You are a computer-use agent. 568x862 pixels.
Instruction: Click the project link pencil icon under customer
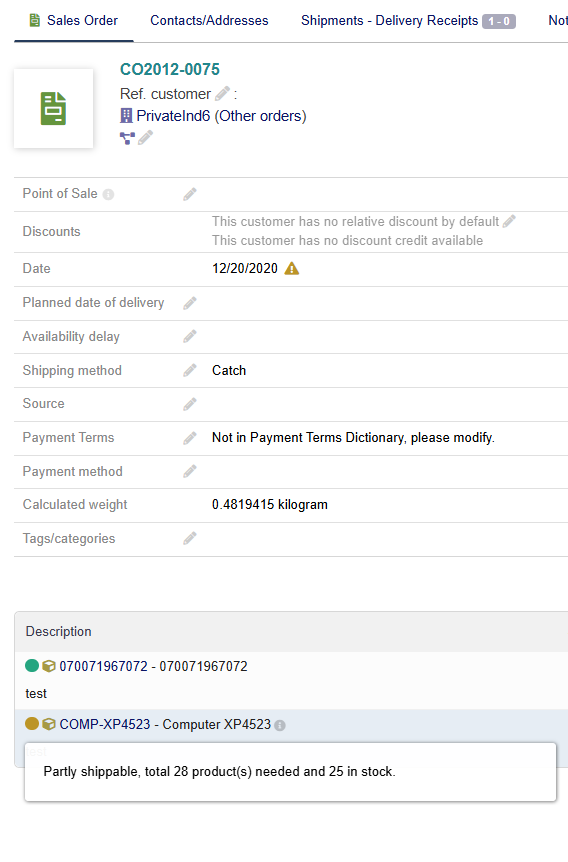(x=145, y=137)
